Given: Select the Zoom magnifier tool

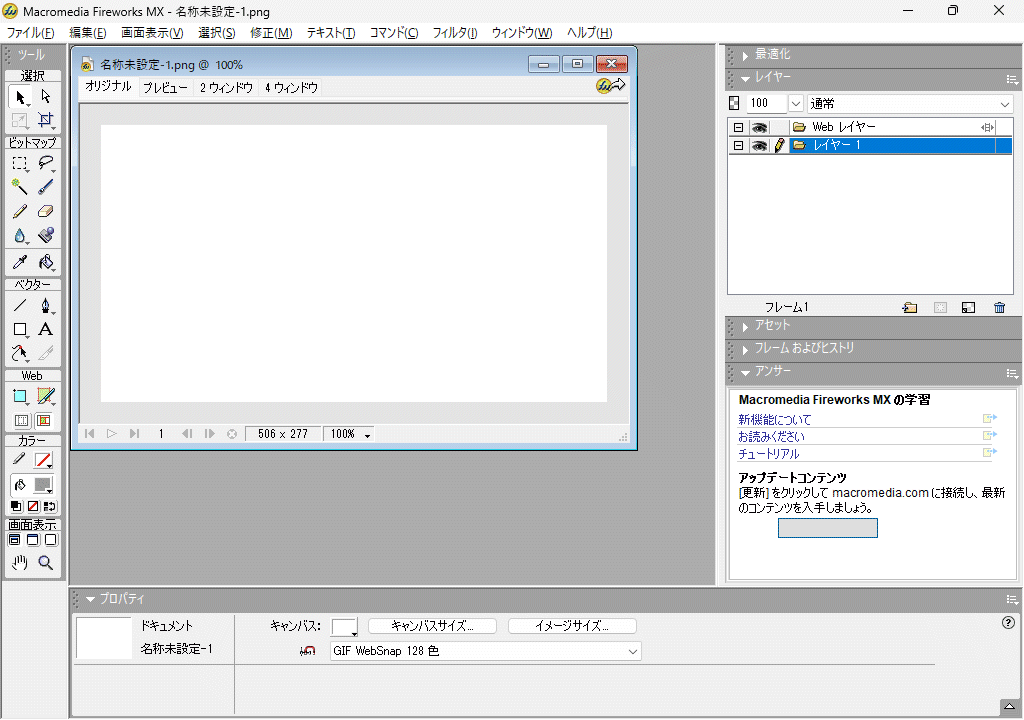Looking at the screenshot, I should [x=45, y=563].
